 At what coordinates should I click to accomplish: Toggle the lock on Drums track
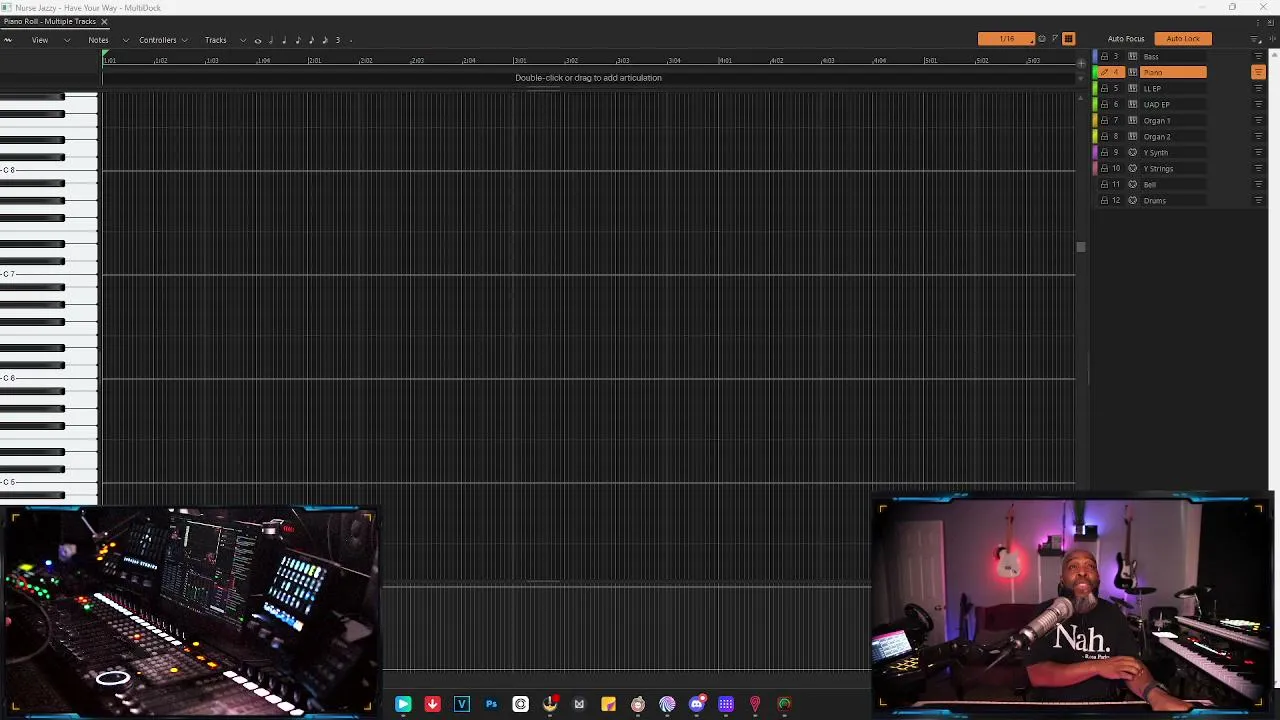[x=1104, y=200]
